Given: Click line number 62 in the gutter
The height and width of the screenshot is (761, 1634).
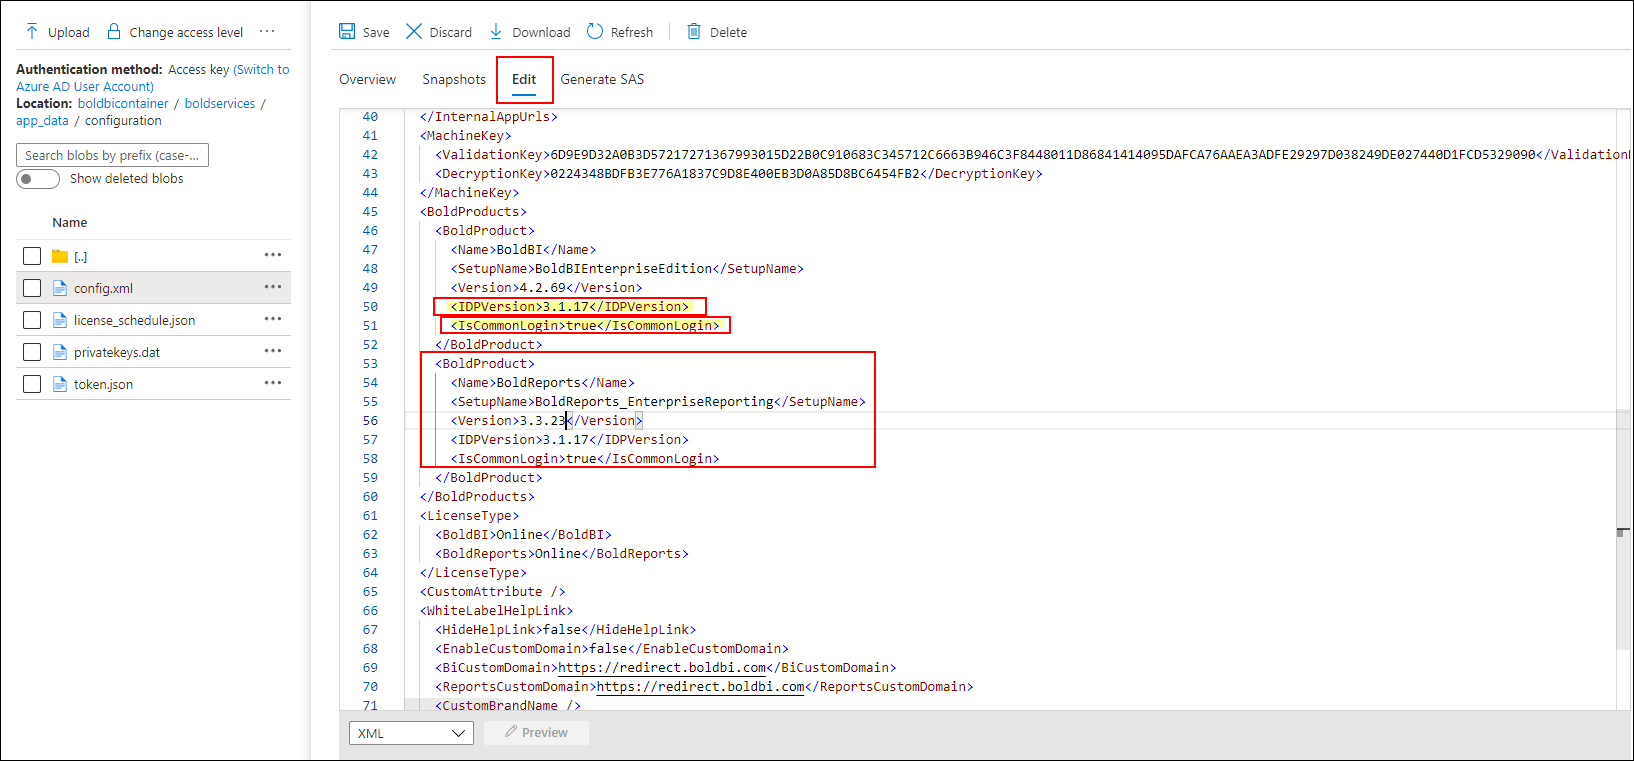Looking at the screenshot, I should (x=370, y=534).
